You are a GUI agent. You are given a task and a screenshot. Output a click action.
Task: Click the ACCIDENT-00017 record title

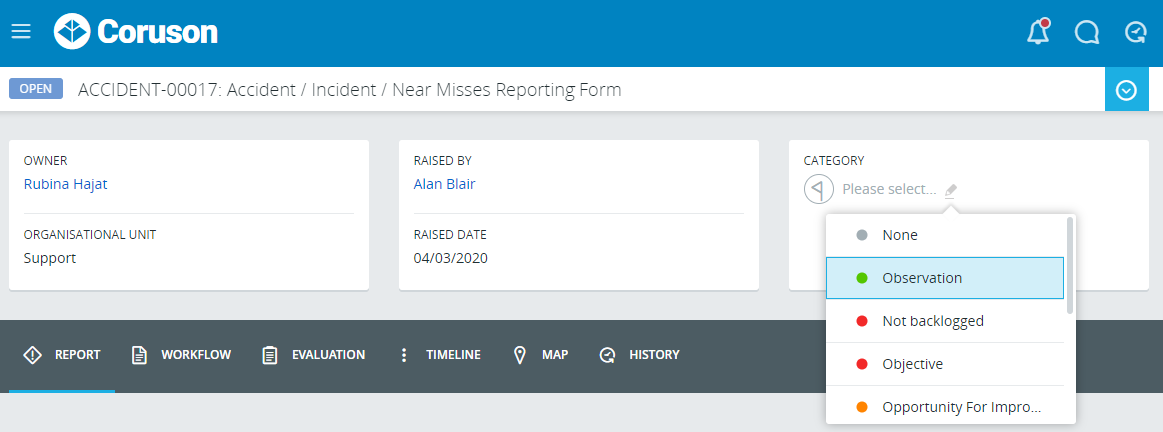point(349,90)
